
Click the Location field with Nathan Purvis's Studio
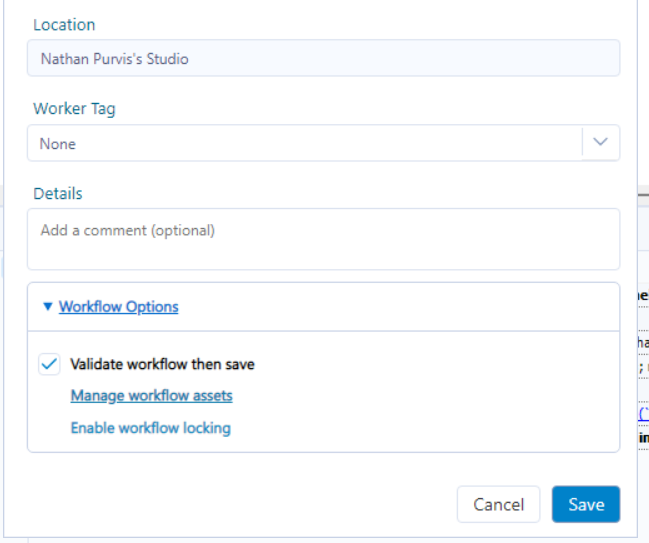pos(323,59)
